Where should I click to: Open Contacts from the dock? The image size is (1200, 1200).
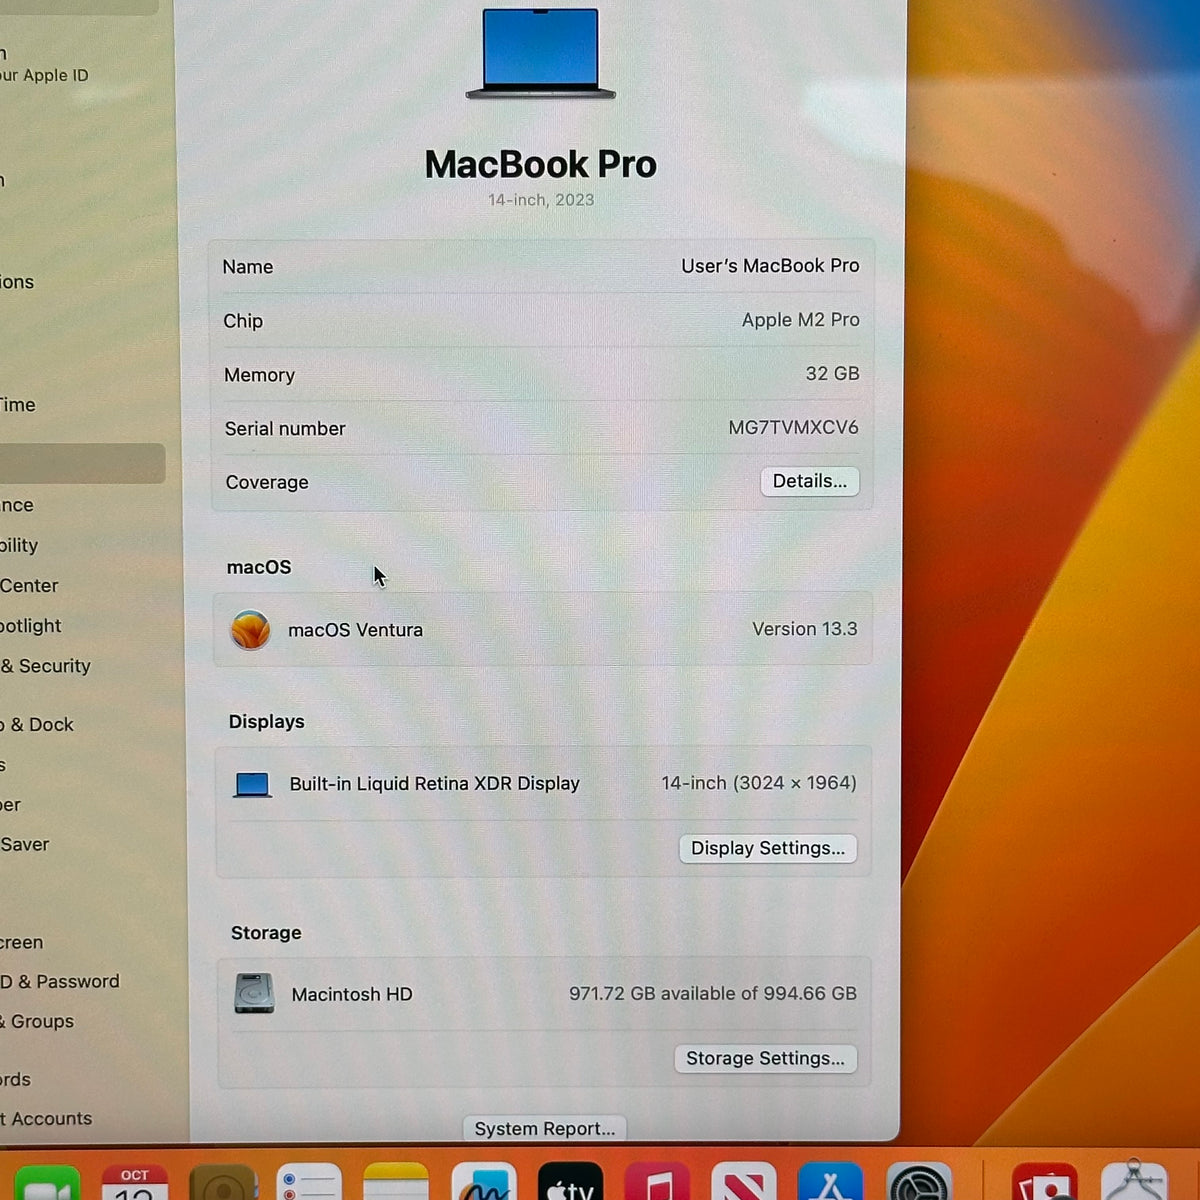point(223,1183)
